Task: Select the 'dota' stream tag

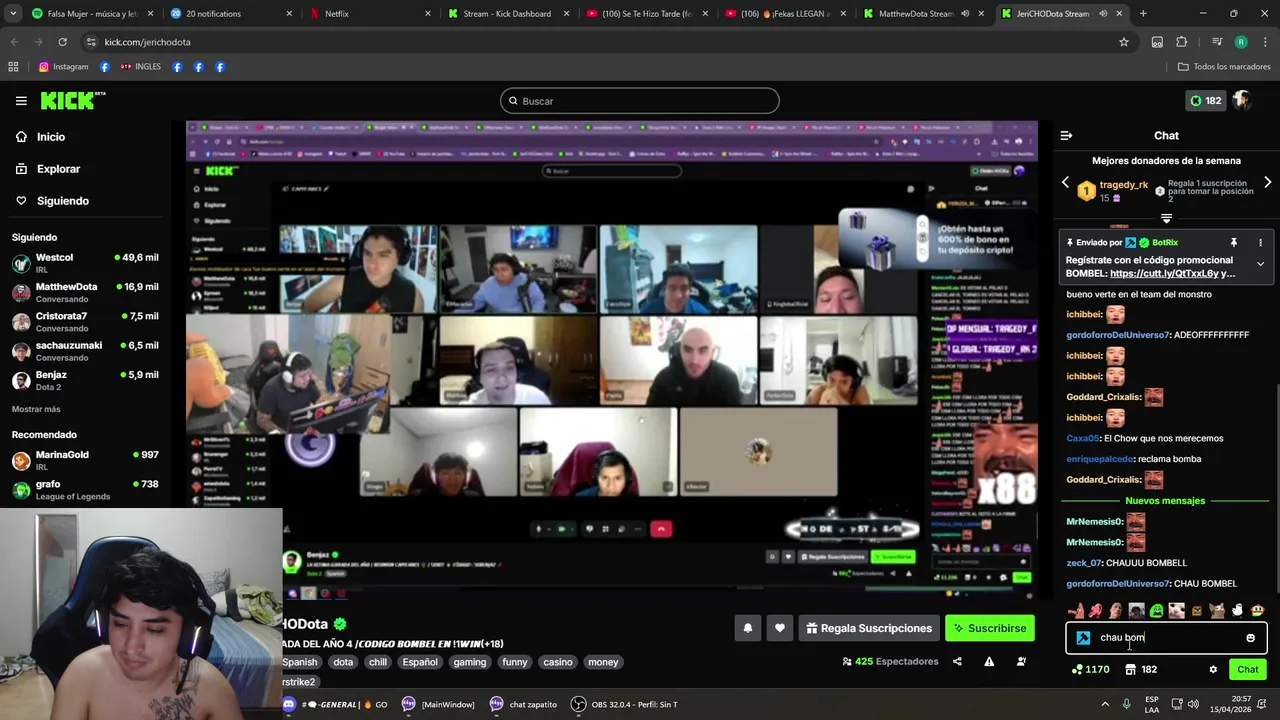Action: [343, 662]
